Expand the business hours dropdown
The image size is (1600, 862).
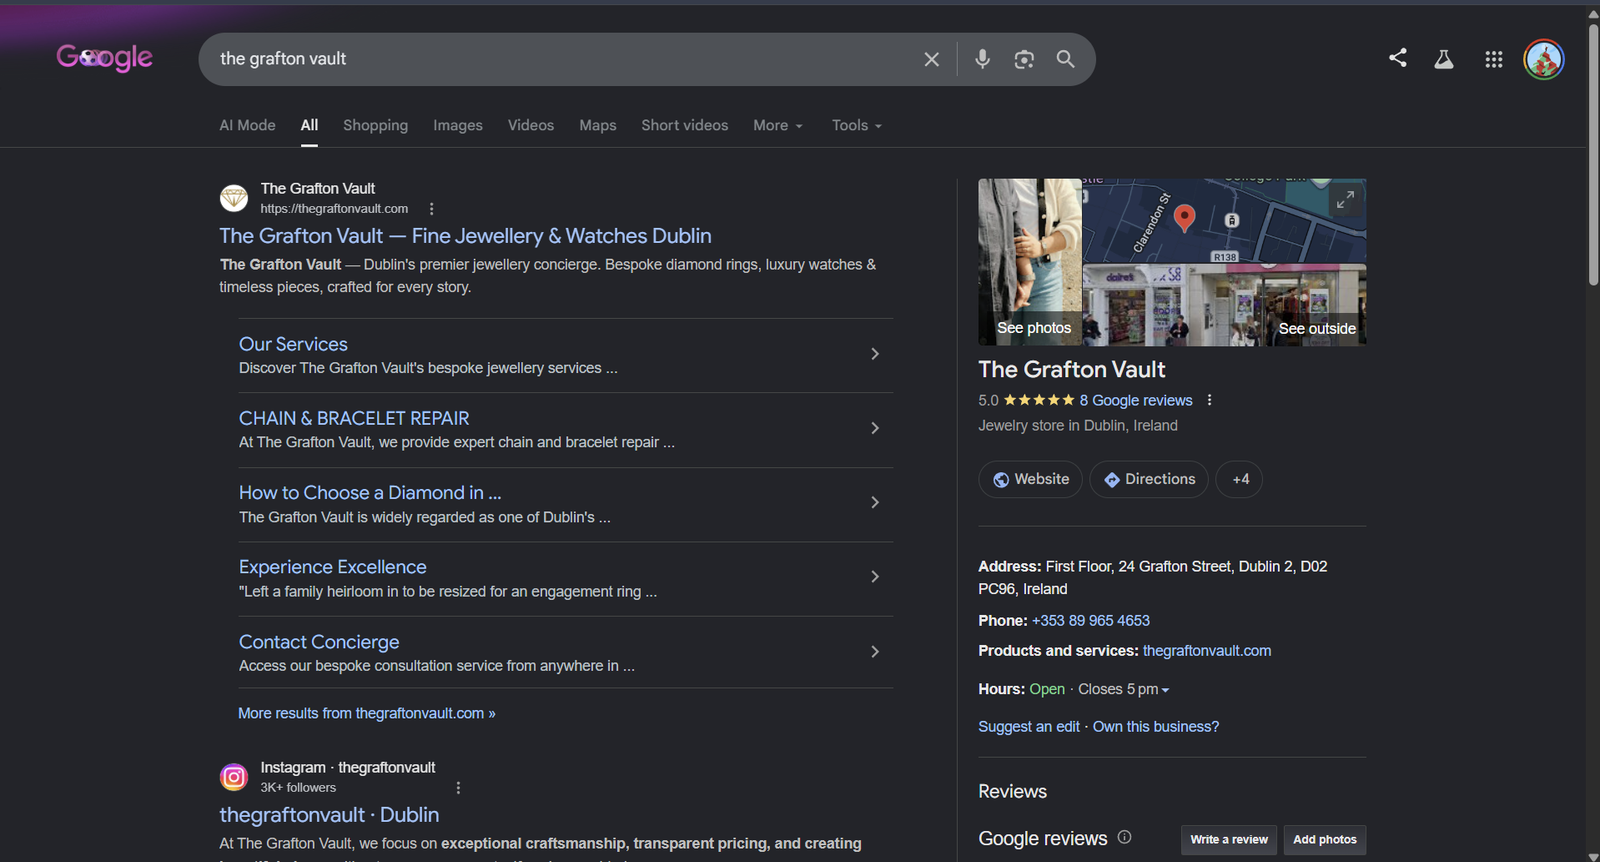[x=1124, y=689]
